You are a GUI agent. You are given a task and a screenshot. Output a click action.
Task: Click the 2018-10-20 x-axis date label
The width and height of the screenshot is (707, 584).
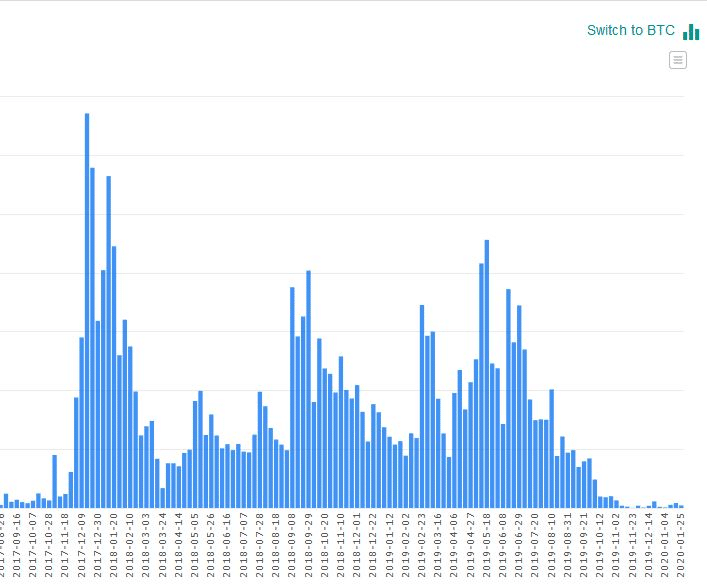coord(325,545)
